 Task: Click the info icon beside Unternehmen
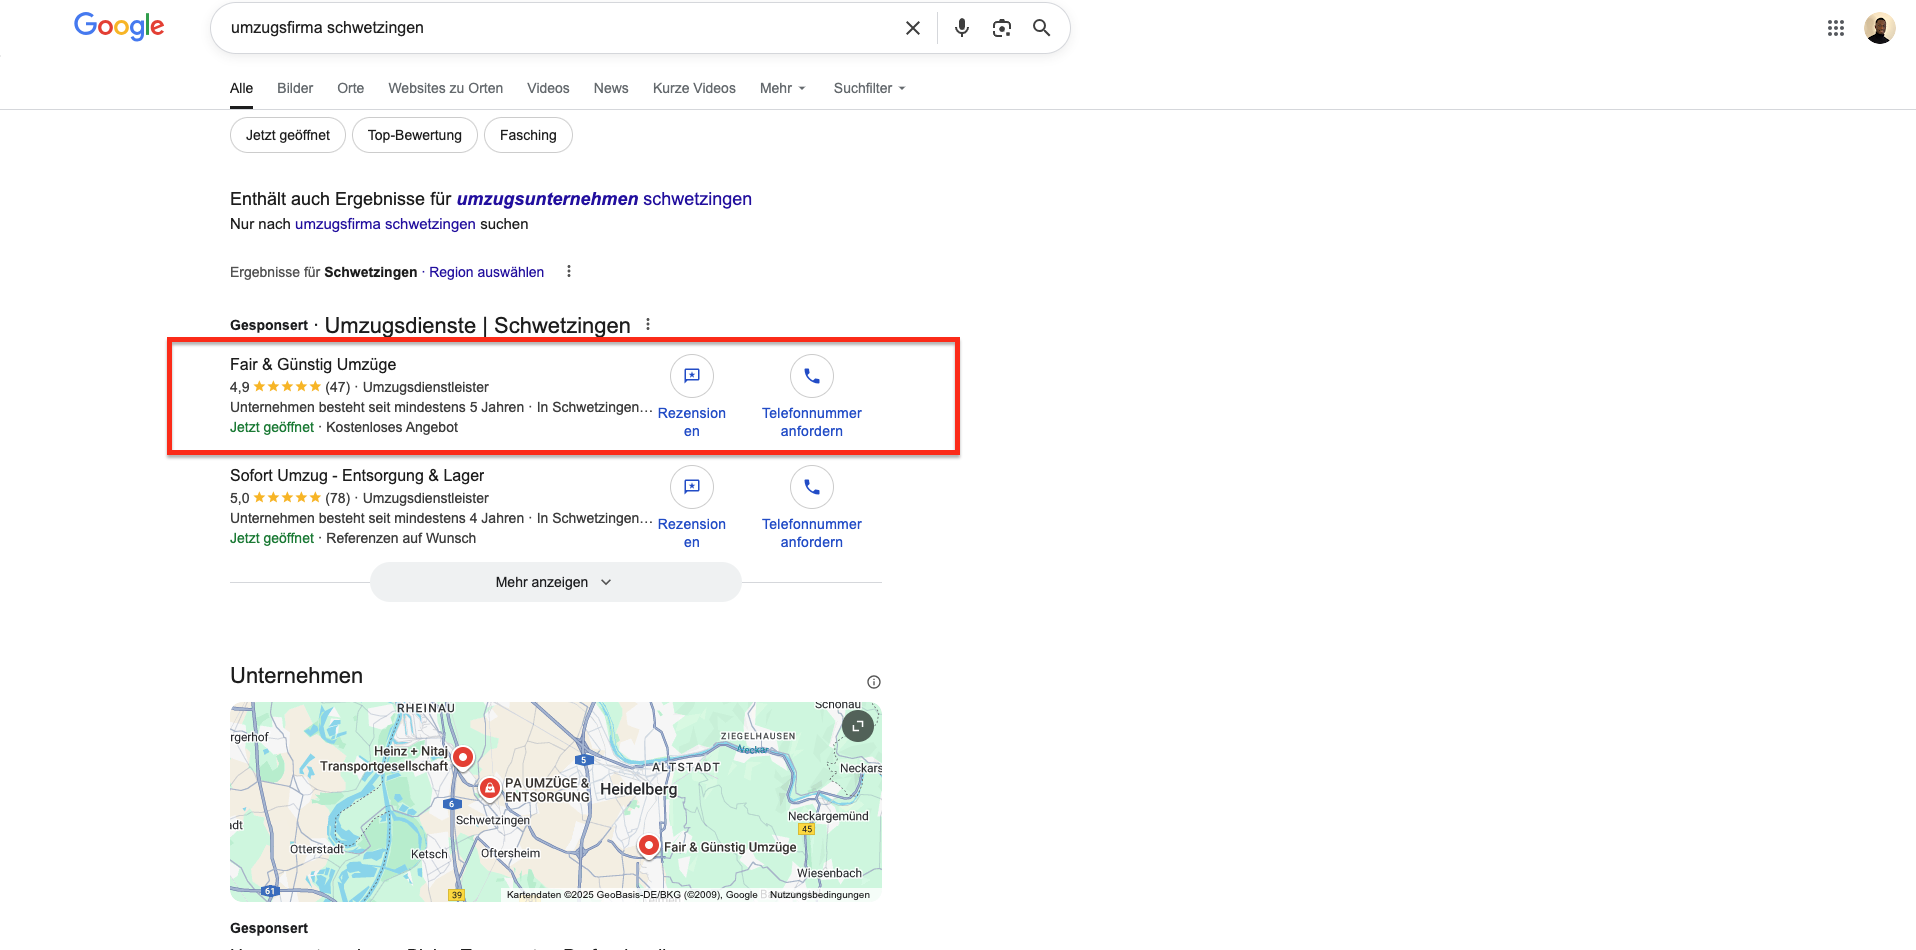point(874,682)
